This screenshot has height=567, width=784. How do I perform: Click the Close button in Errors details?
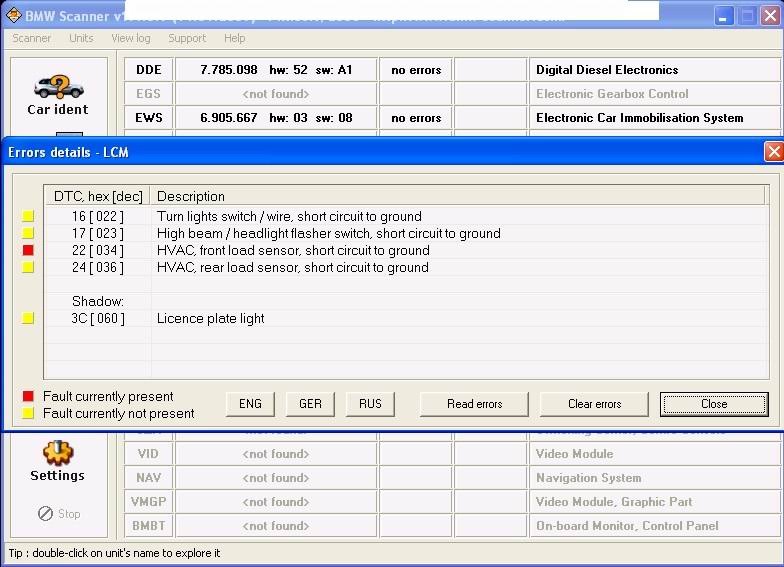click(x=714, y=404)
